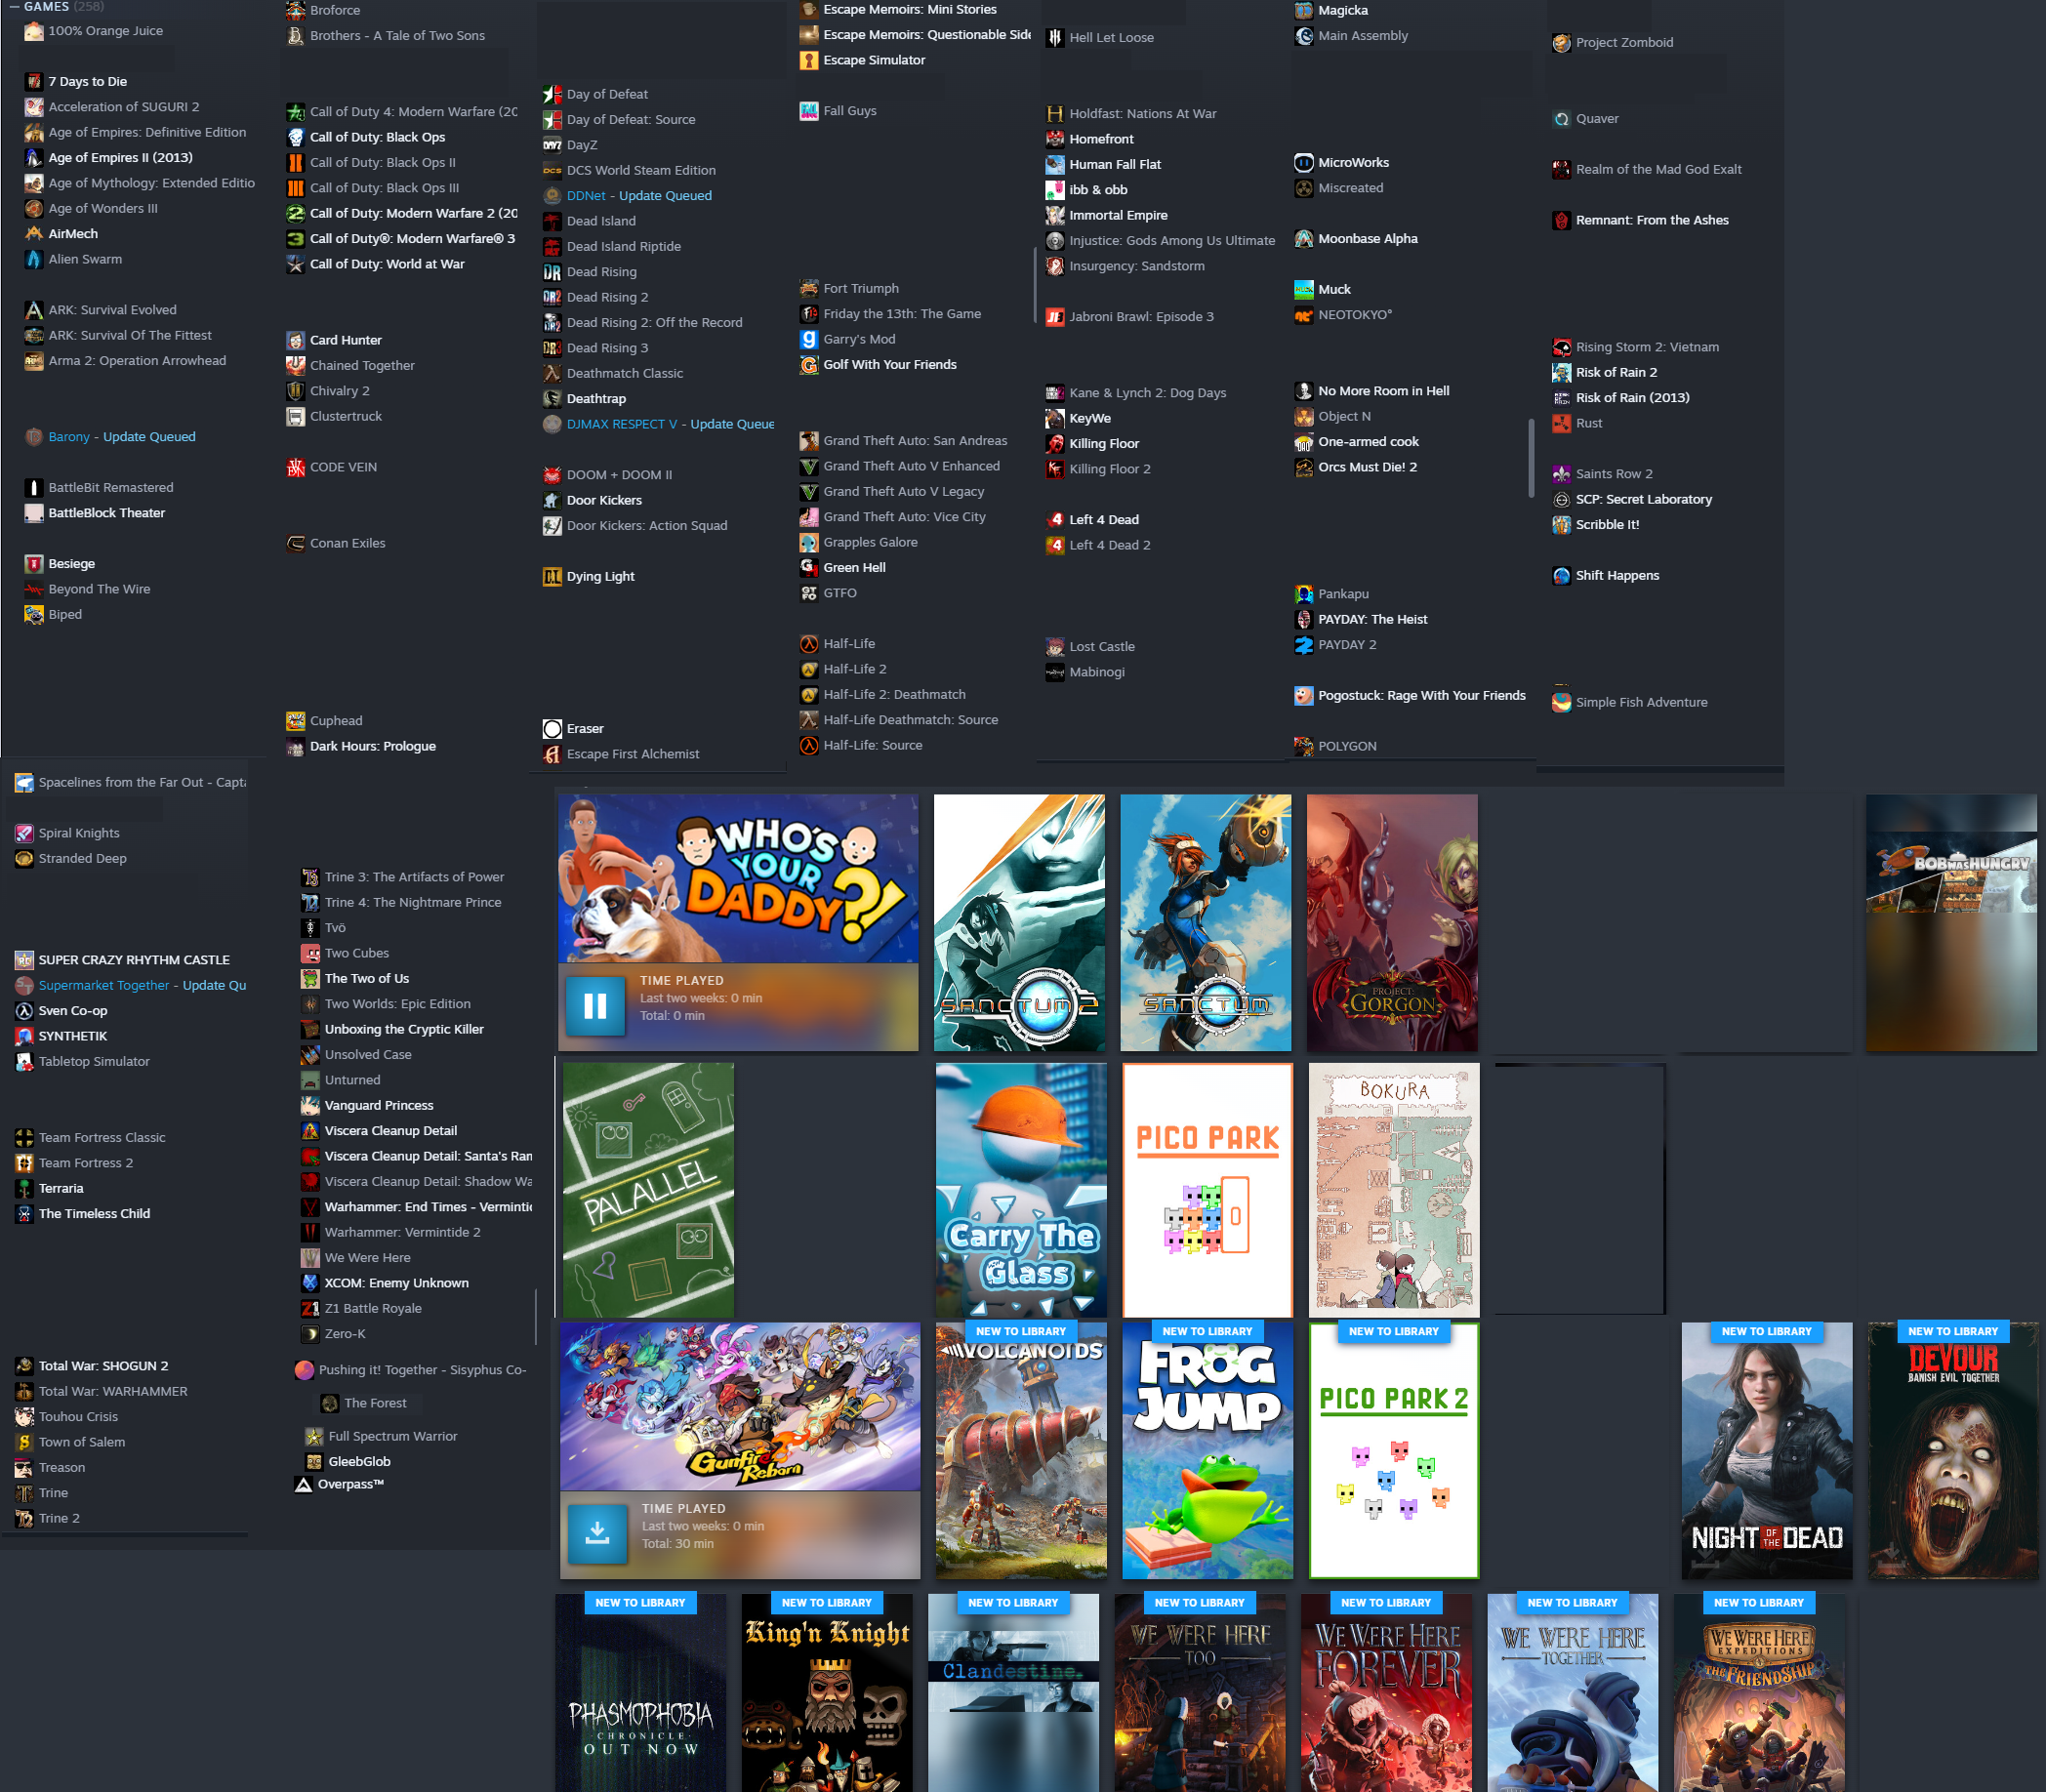Open the King'n Knight cover
The width and height of the screenshot is (2046, 1792).
(827, 1692)
